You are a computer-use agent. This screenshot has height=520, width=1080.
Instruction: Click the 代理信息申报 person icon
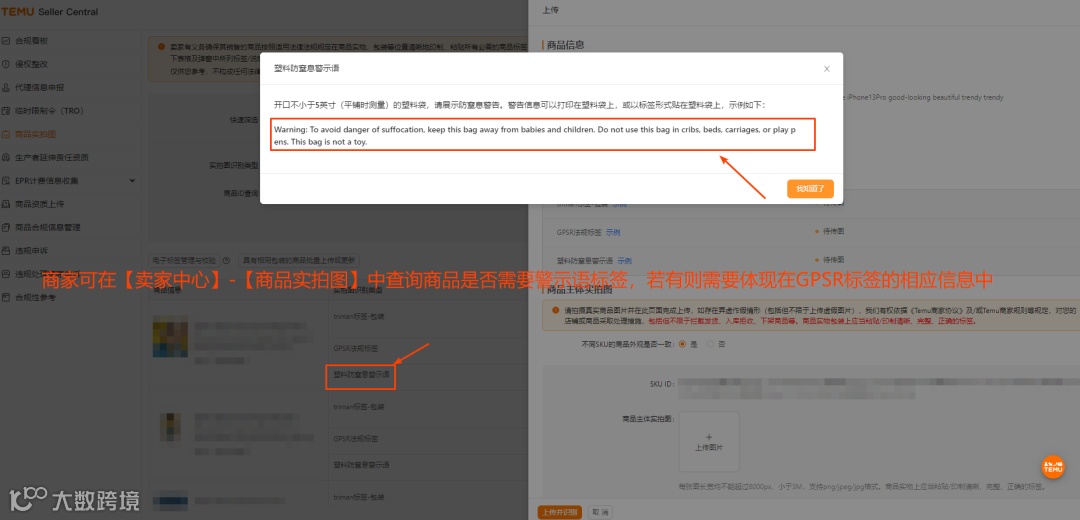click(x=6, y=87)
